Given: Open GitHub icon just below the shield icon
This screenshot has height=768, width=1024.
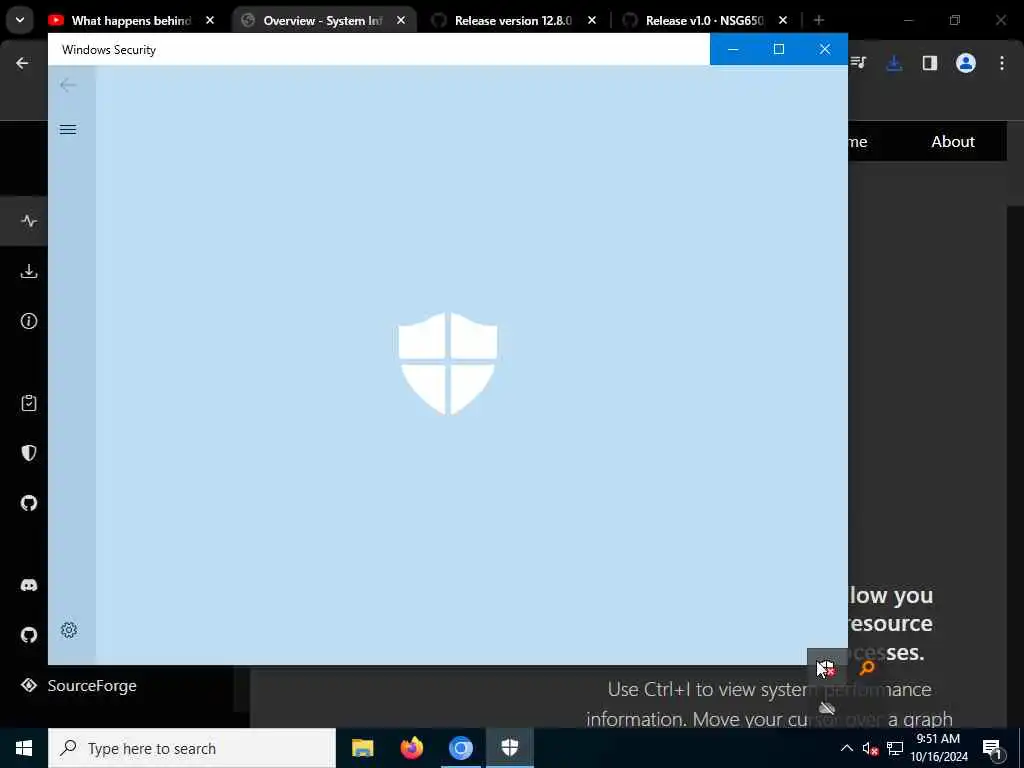Looking at the screenshot, I should click(29, 503).
